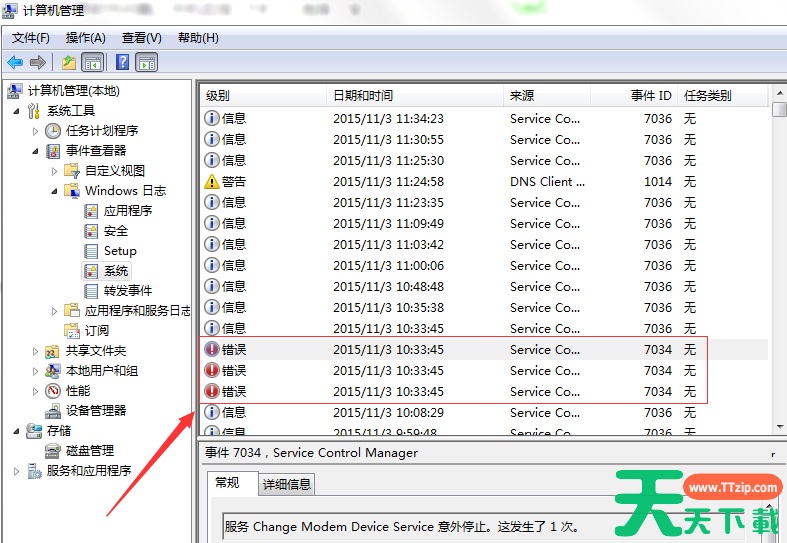Expand the 服务和应用程序 tree node
Image resolution: width=787 pixels, height=543 pixels.
pos(16,471)
